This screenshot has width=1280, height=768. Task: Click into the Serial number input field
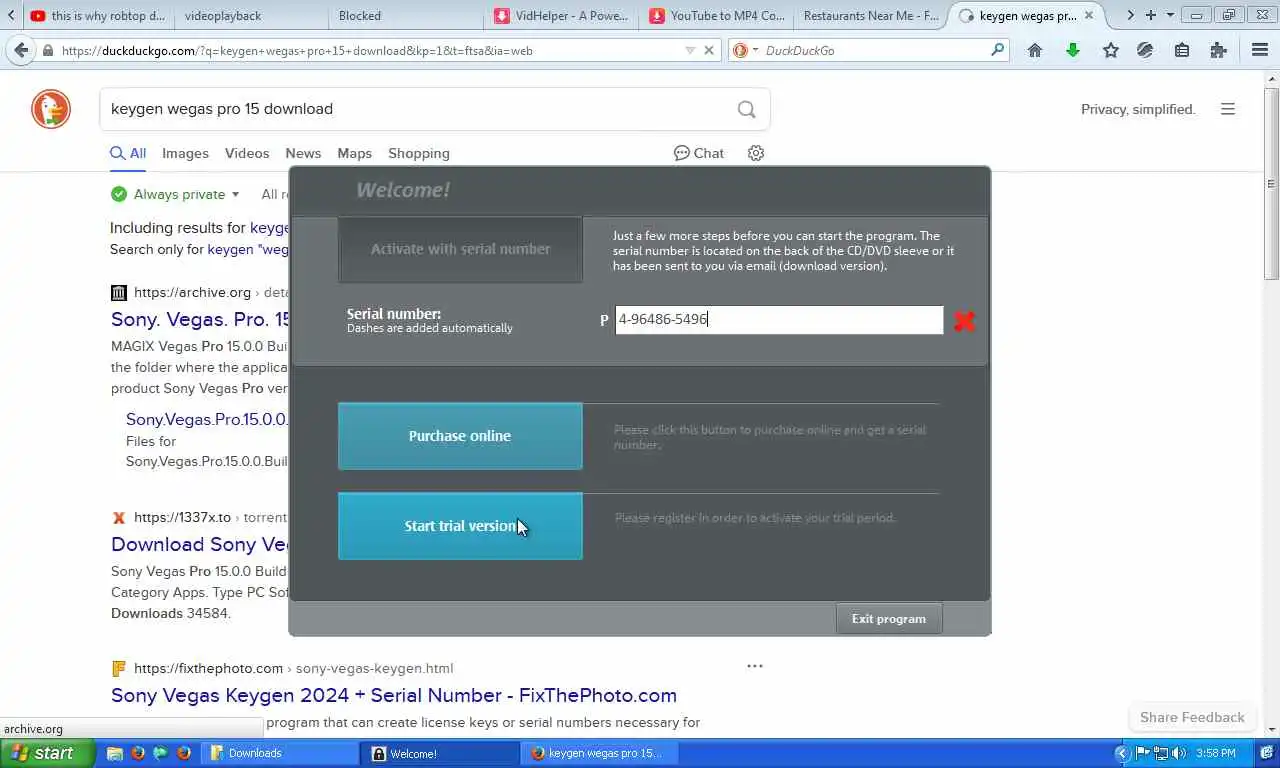point(779,320)
